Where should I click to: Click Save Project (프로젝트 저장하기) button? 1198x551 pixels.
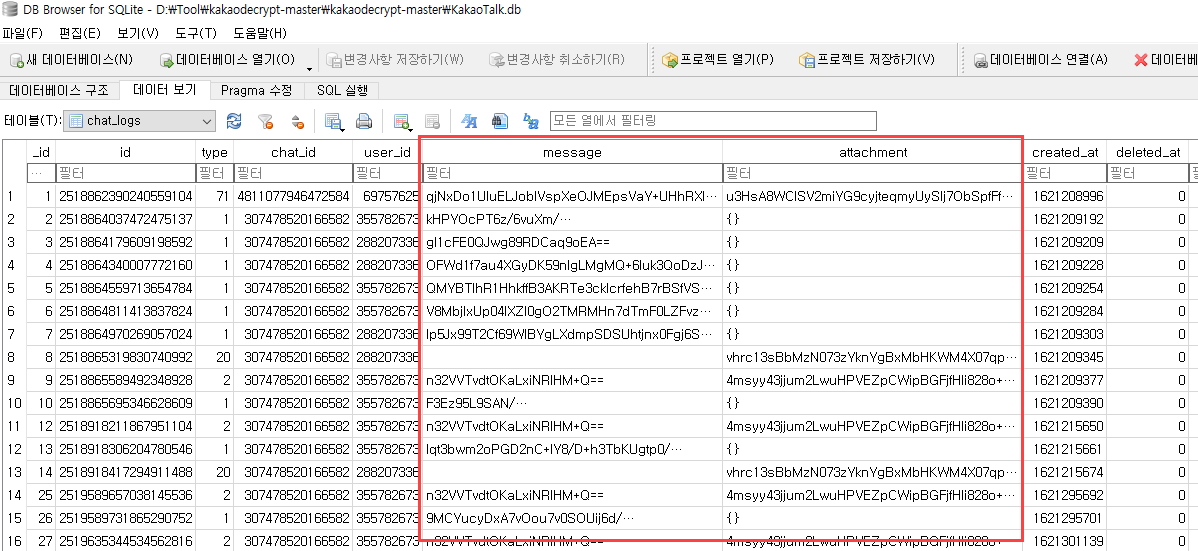pos(866,60)
